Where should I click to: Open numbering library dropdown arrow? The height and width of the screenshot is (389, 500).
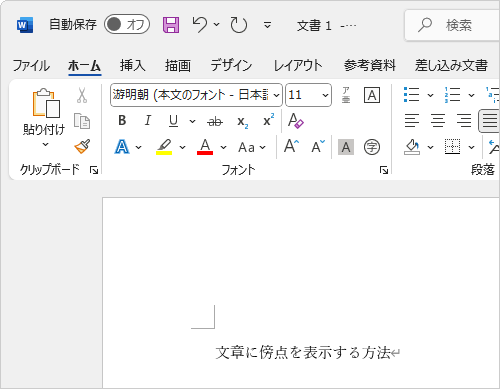click(471, 95)
